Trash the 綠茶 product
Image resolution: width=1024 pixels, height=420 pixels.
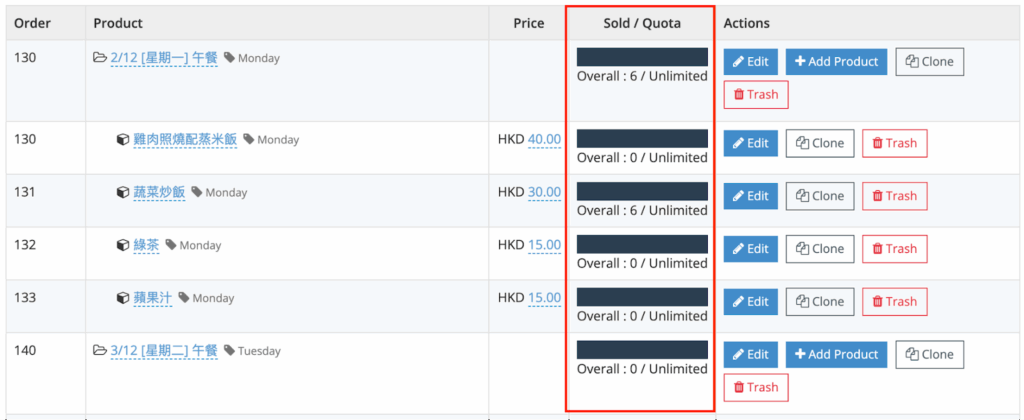pos(894,249)
